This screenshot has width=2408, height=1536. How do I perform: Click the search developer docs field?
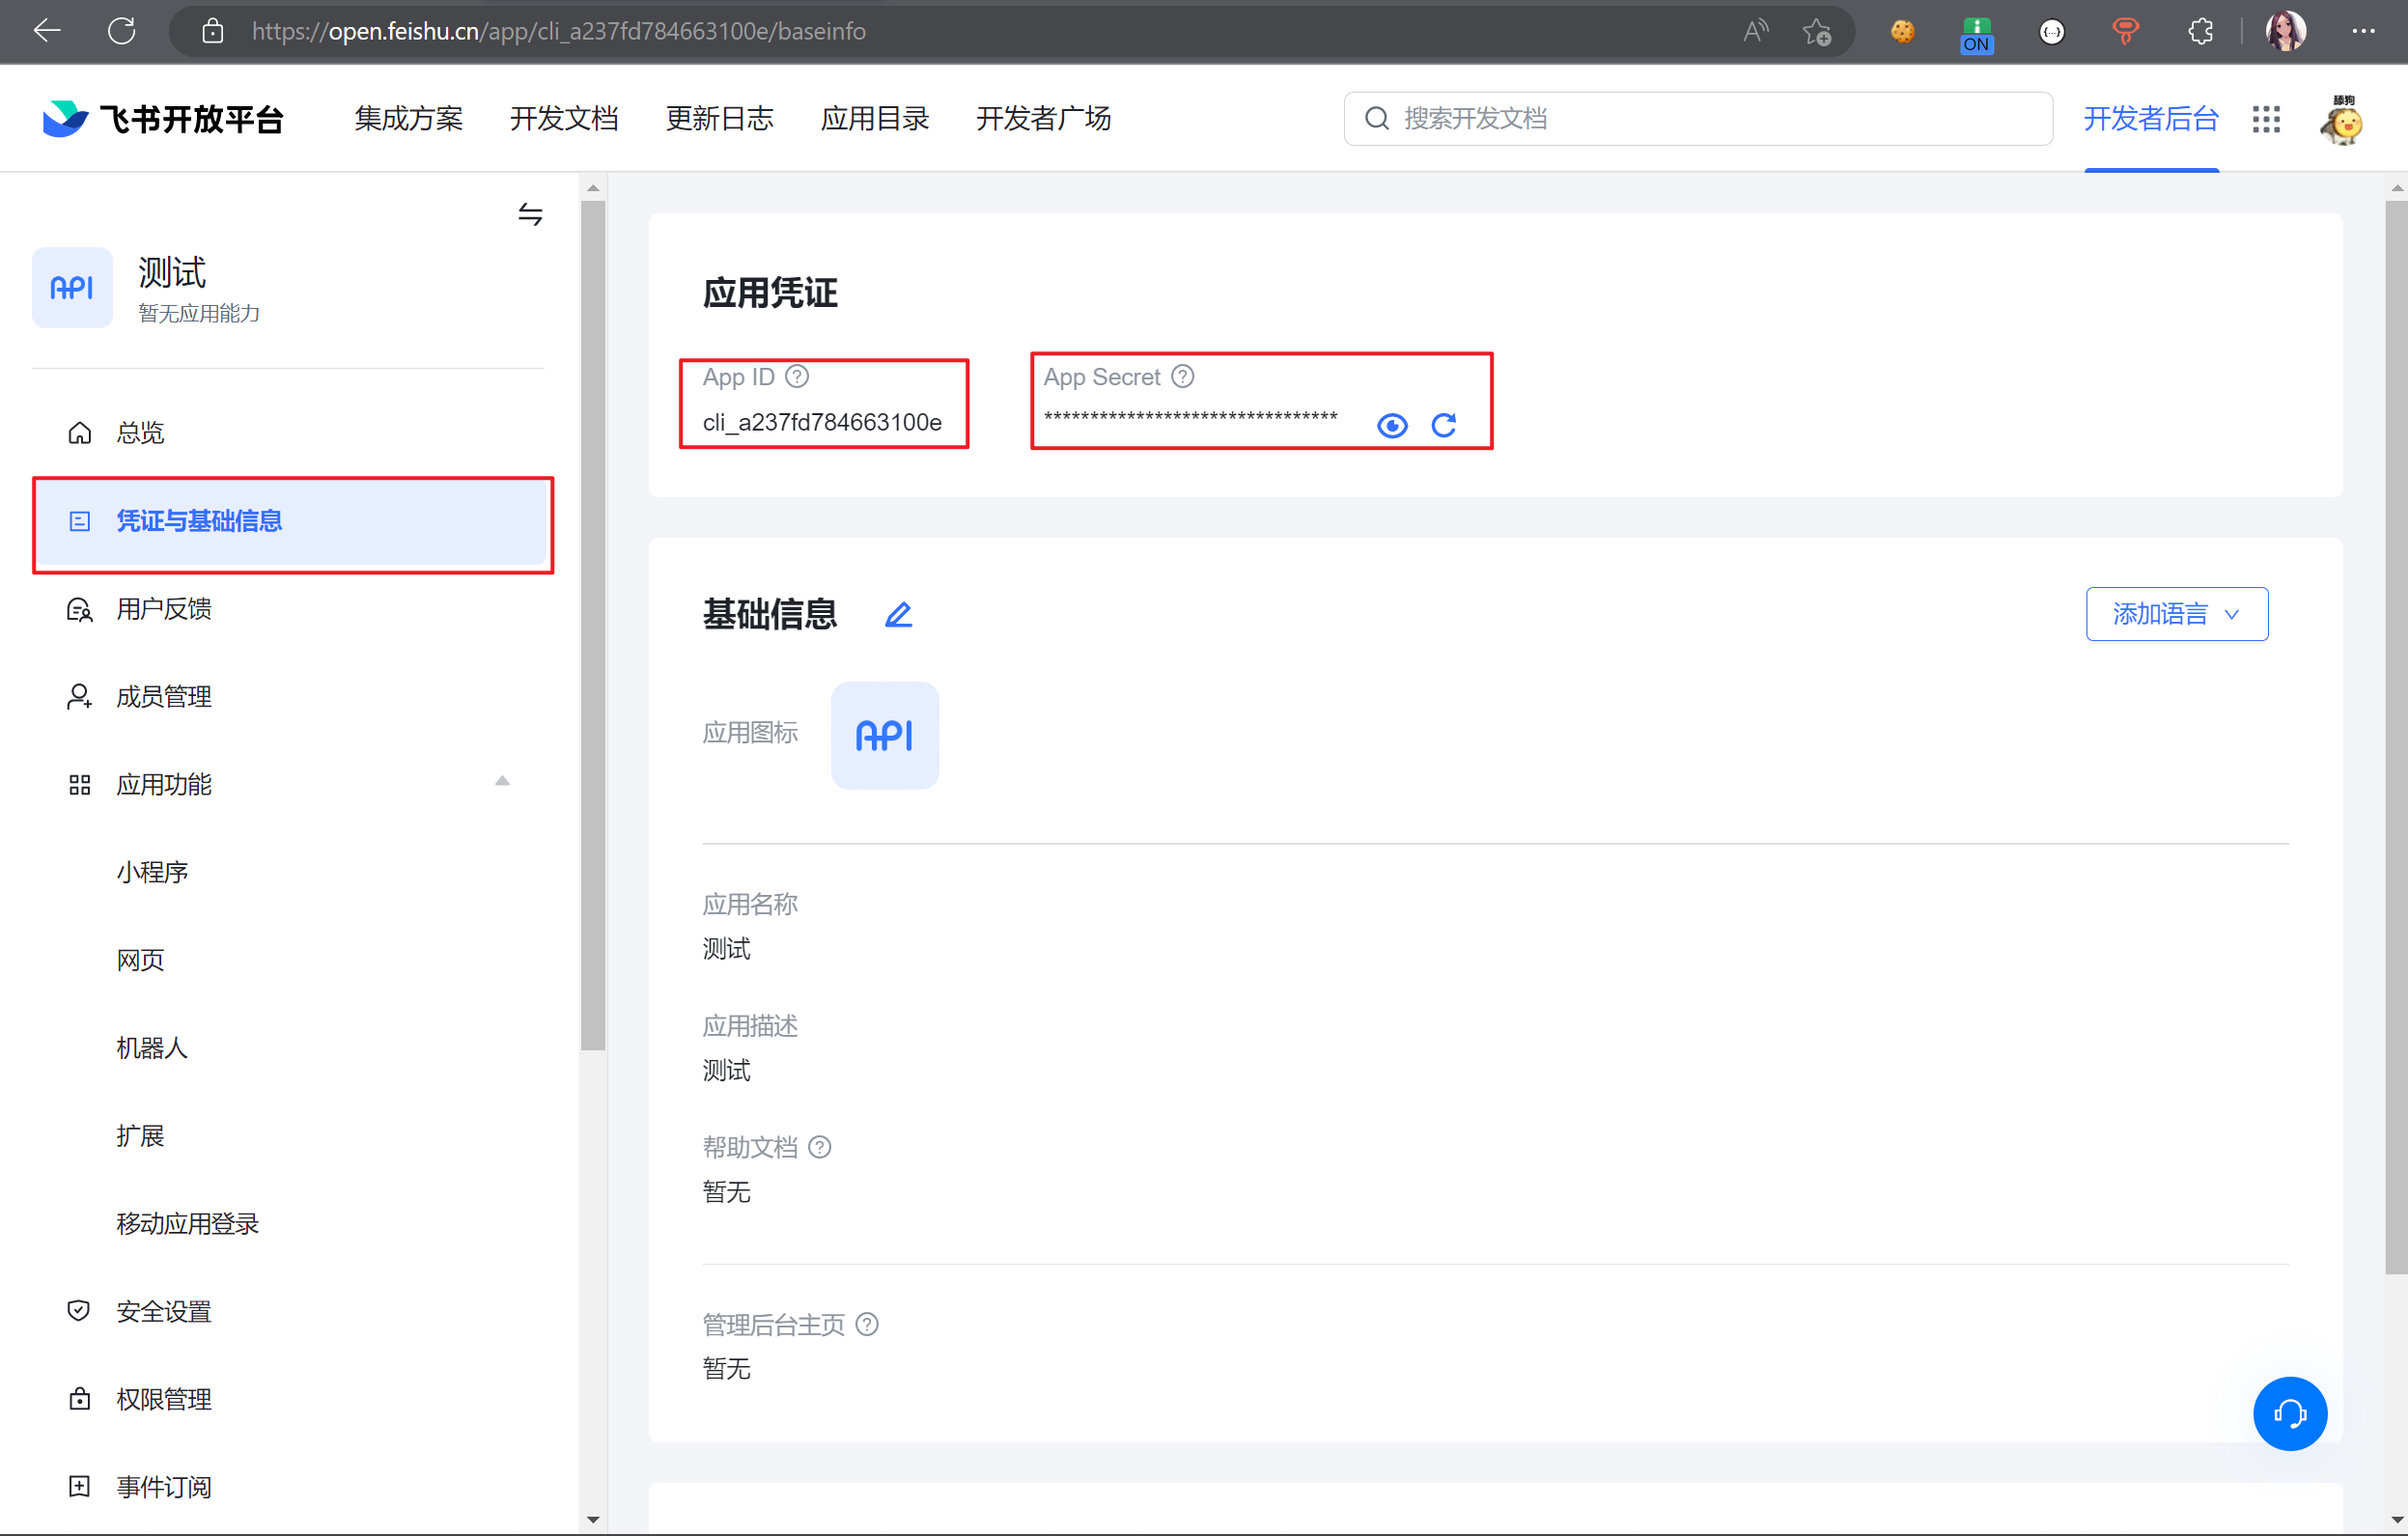tap(1700, 119)
